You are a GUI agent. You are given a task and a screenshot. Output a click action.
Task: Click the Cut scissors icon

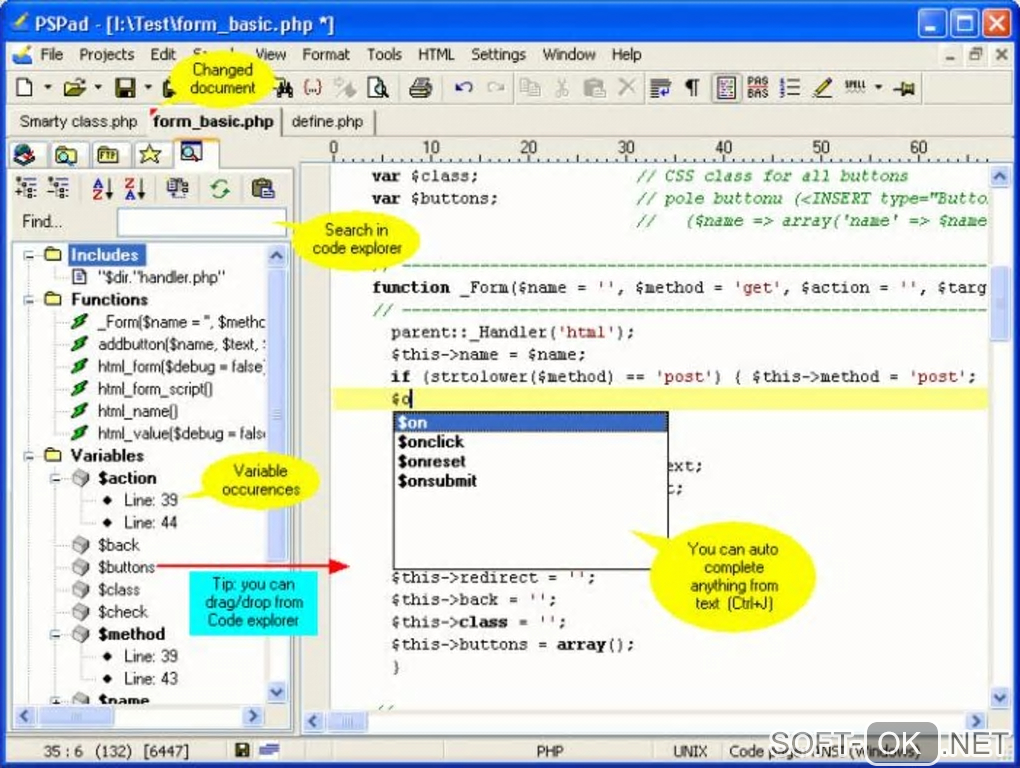tap(562, 87)
